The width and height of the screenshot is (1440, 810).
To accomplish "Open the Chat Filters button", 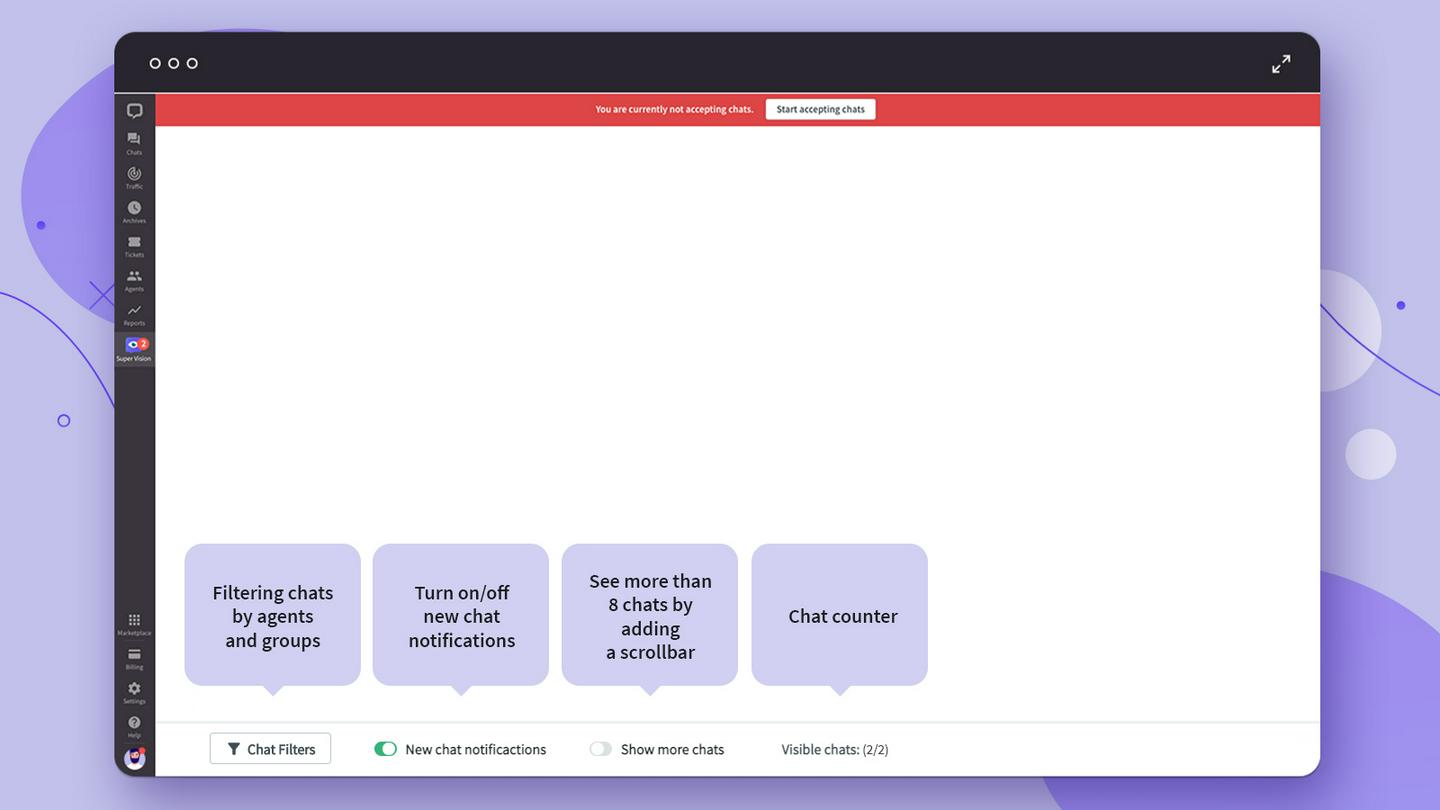I will pos(270,749).
